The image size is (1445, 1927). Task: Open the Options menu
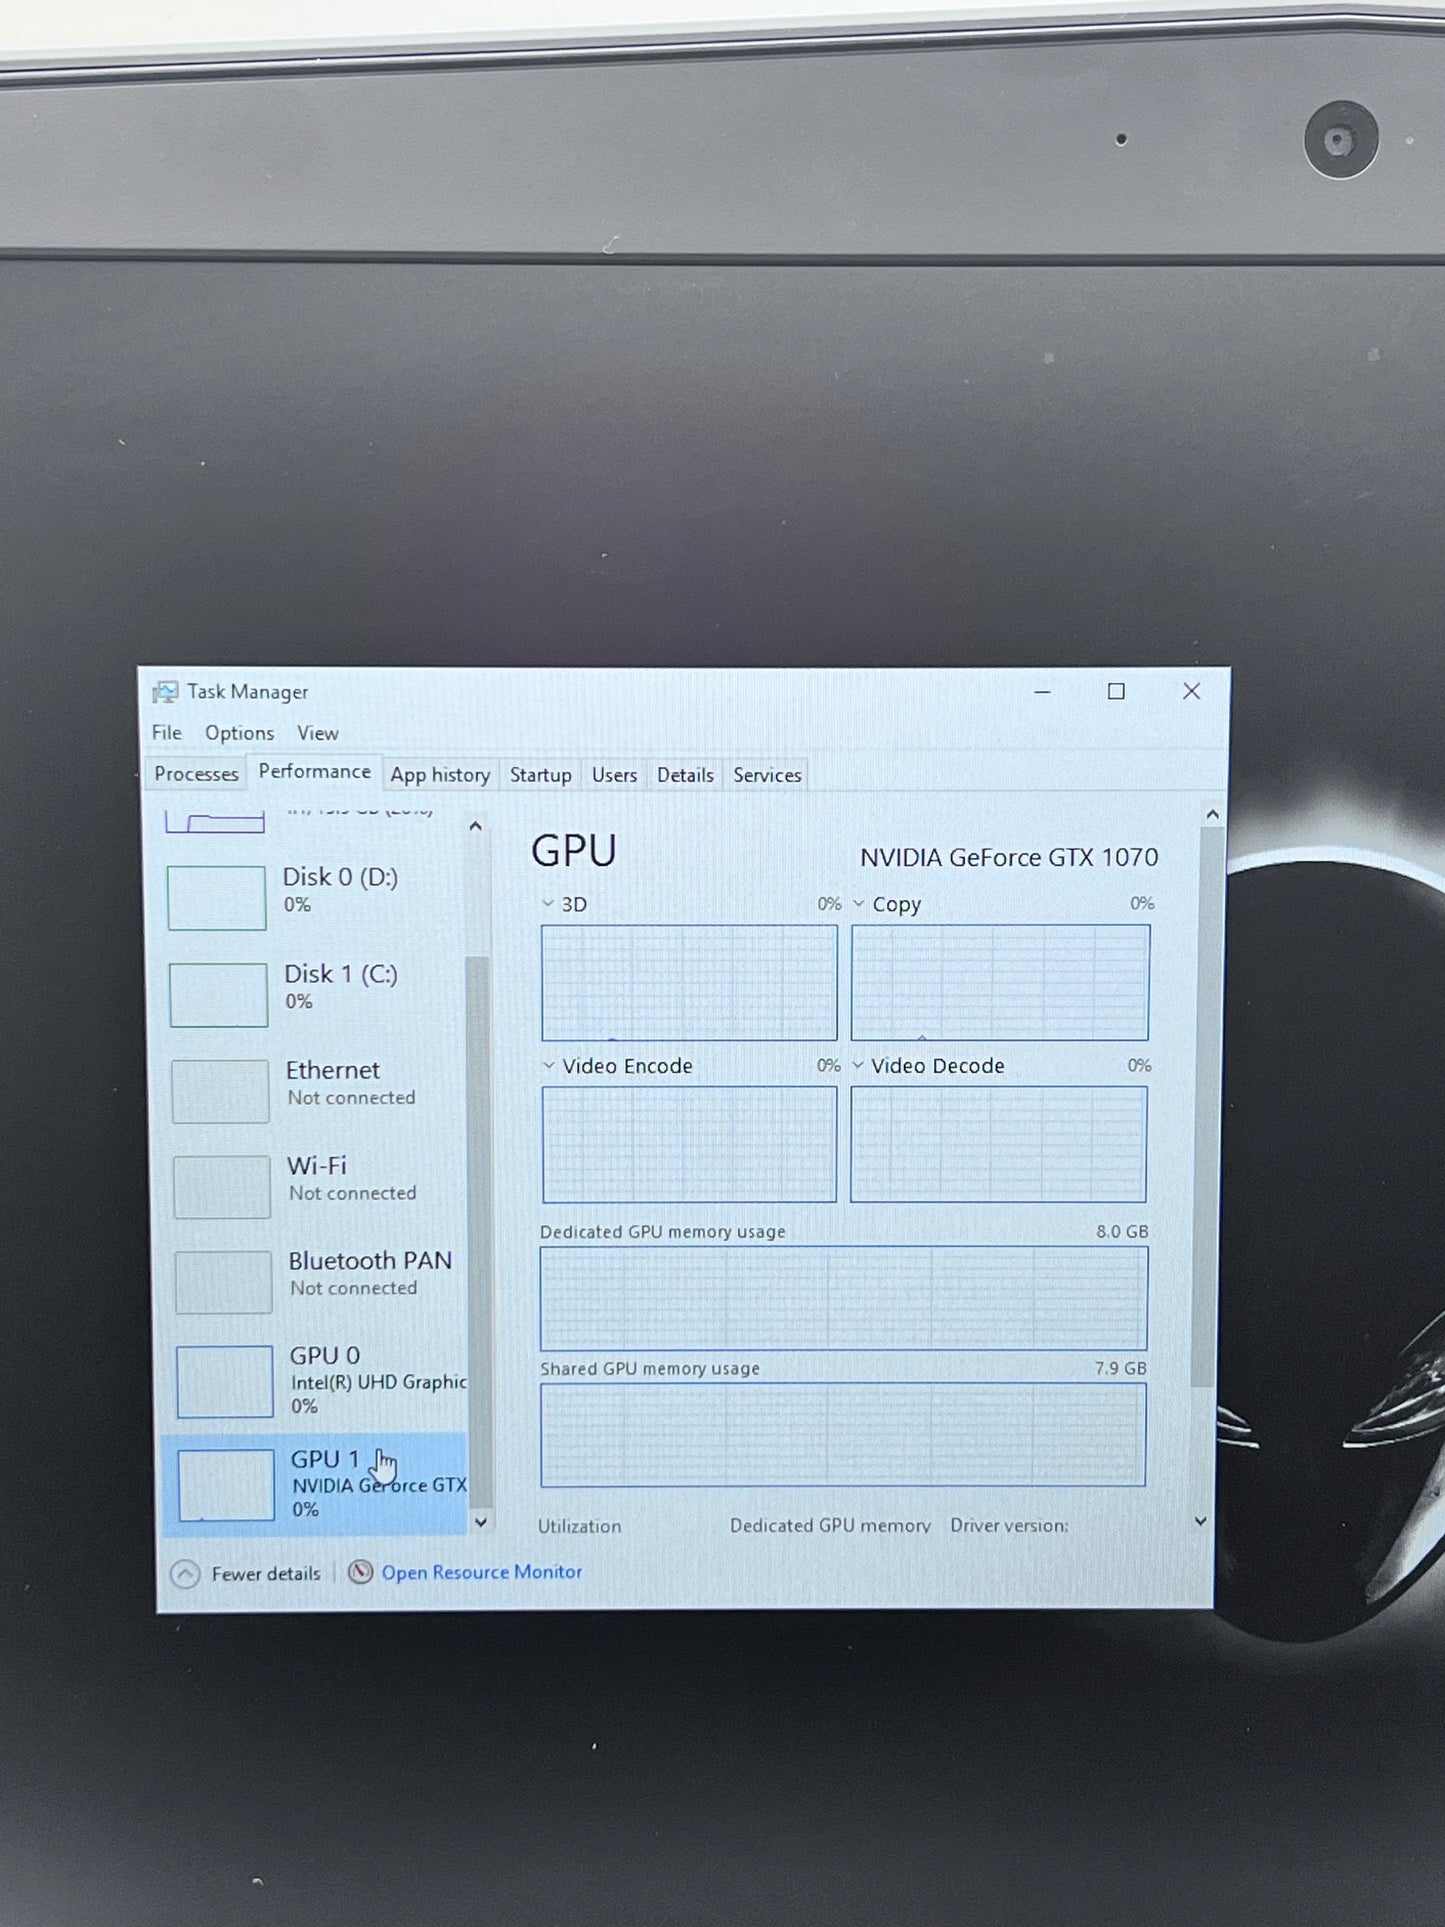tap(239, 733)
